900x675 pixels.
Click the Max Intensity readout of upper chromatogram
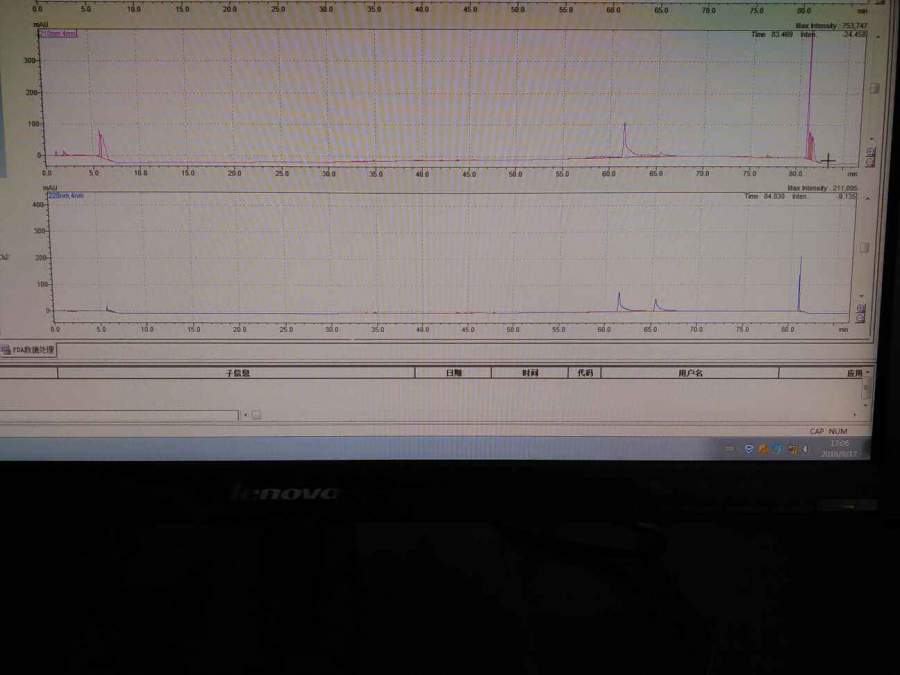point(831,26)
